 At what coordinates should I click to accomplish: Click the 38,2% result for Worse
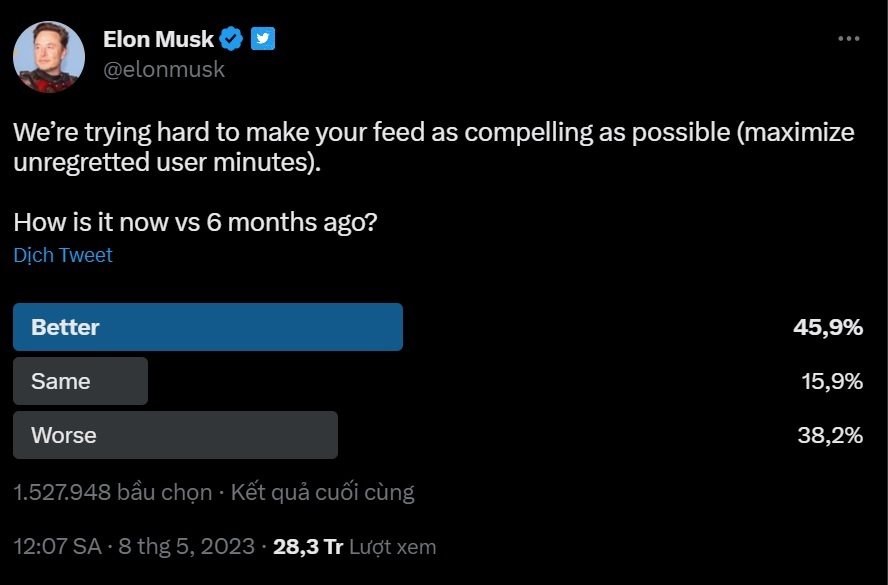coord(831,435)
